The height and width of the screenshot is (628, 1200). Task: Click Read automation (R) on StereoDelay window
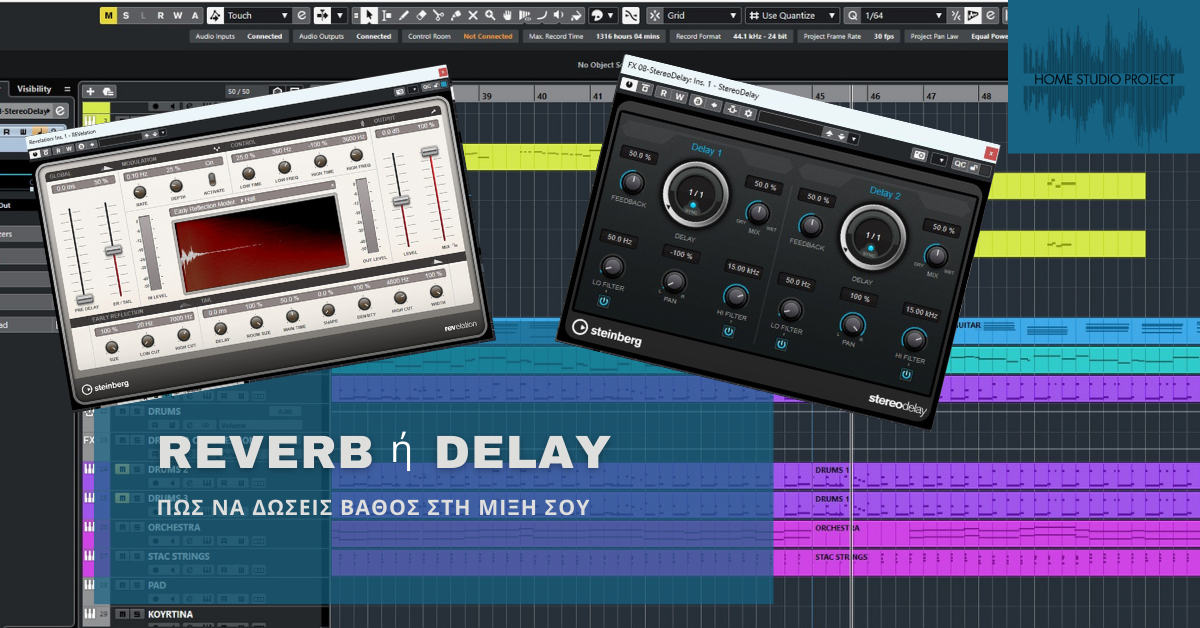point(663,96)
